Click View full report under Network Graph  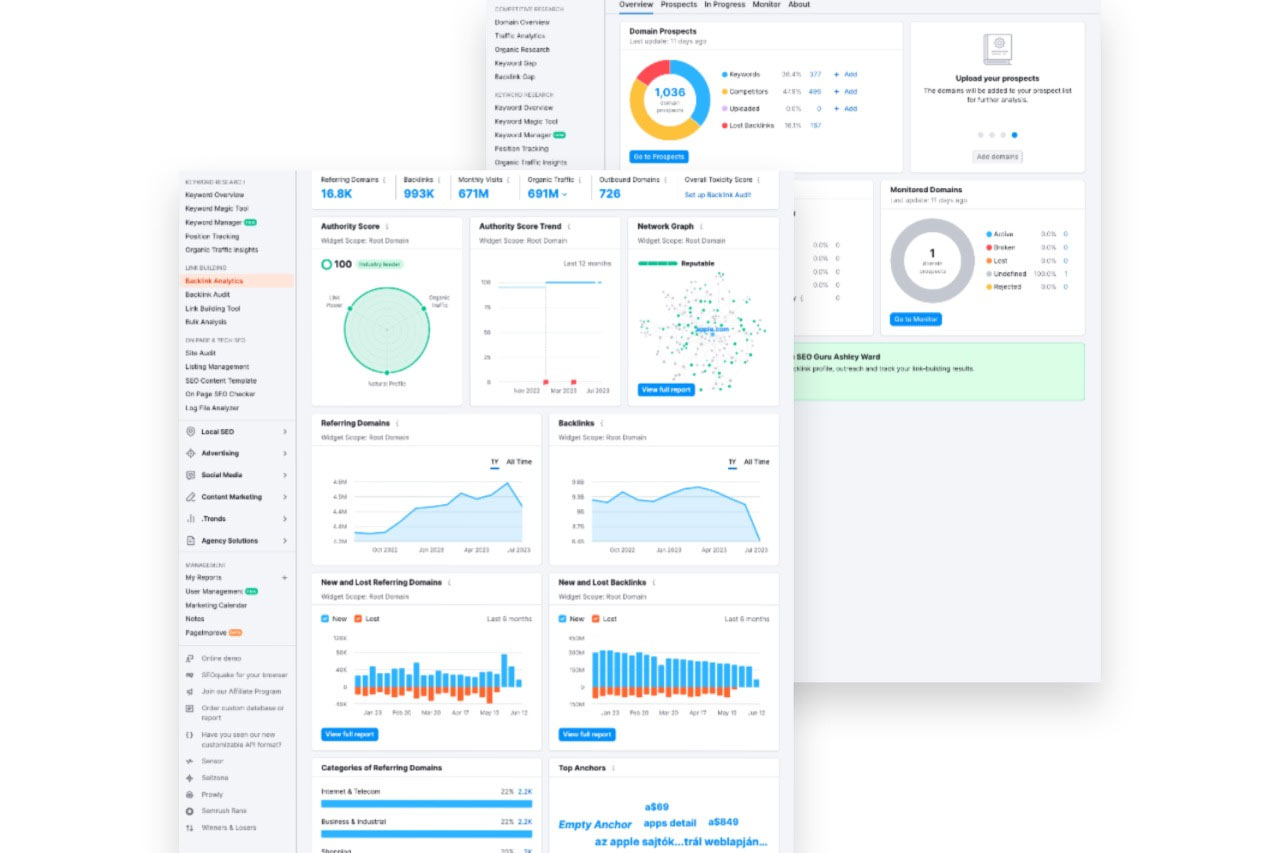click(x=666, y=390)
